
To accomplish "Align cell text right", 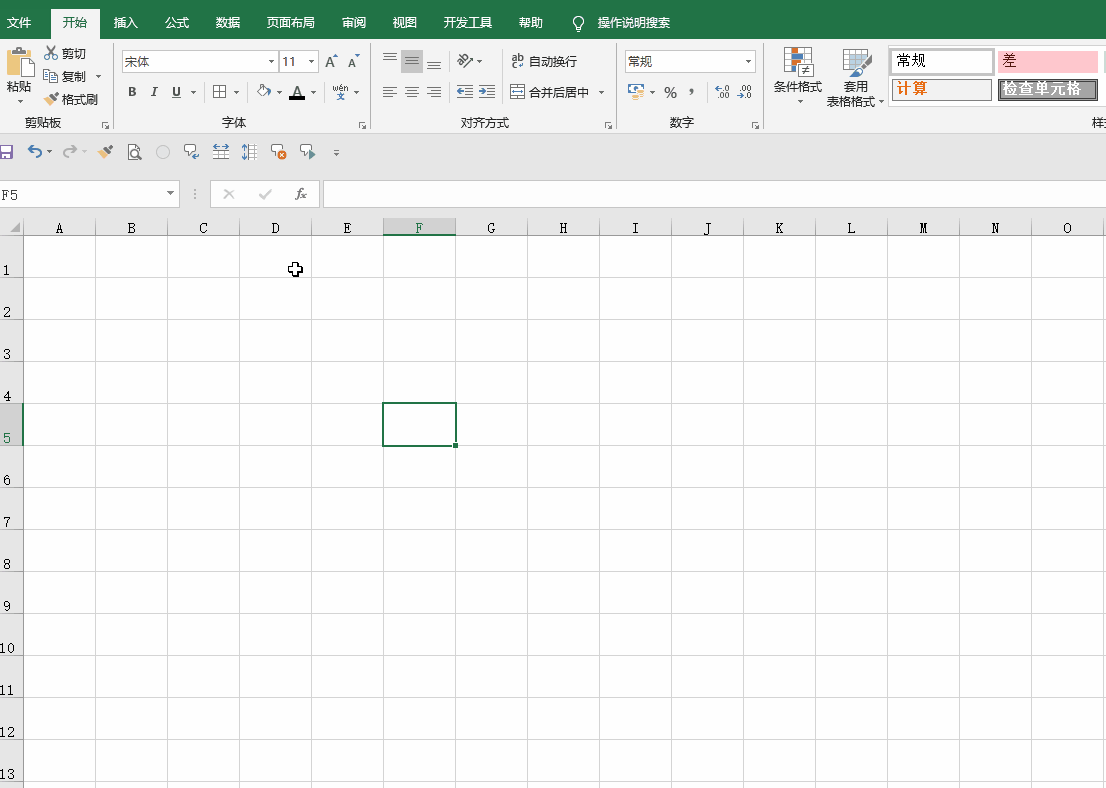I will (434, 92).
